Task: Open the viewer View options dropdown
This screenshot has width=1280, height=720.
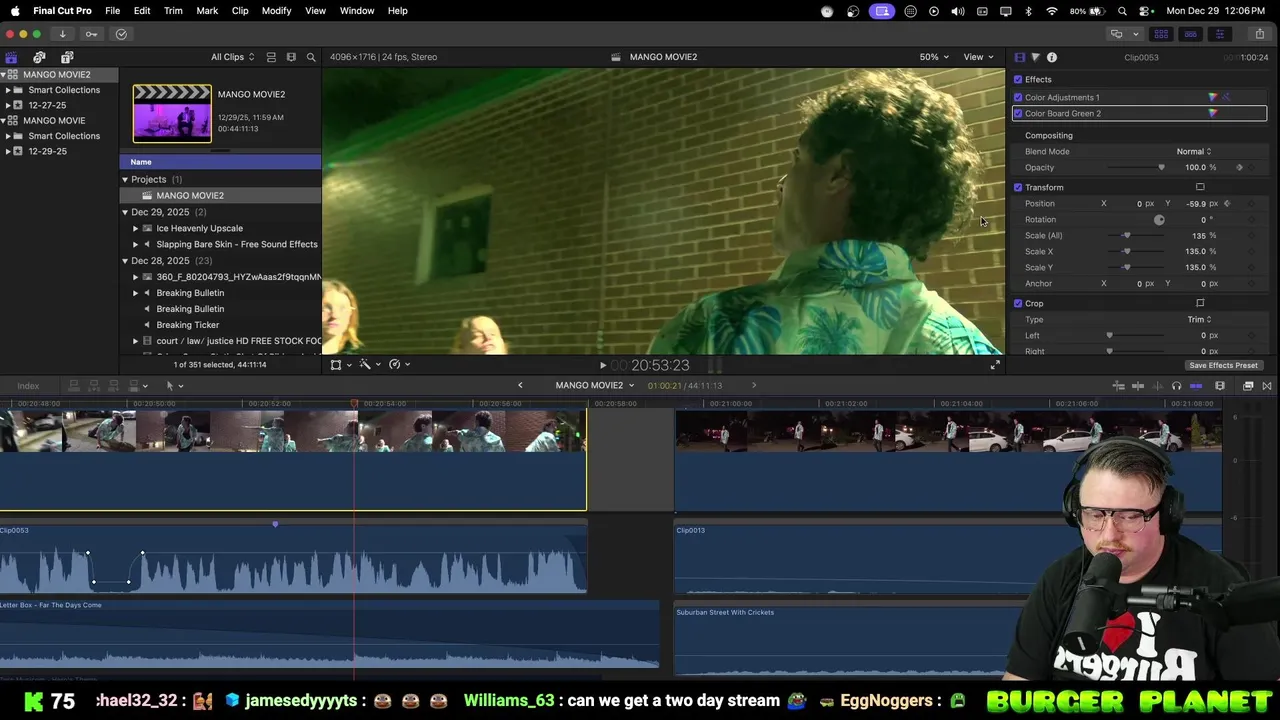Action: [x=978, y=57]
